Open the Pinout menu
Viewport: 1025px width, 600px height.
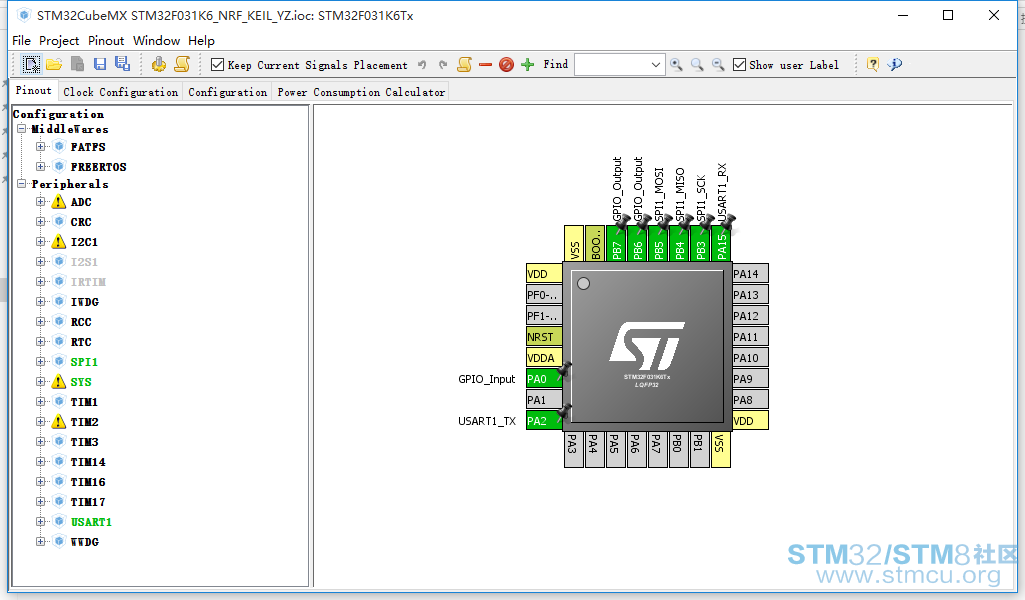(x=106, y=41)
